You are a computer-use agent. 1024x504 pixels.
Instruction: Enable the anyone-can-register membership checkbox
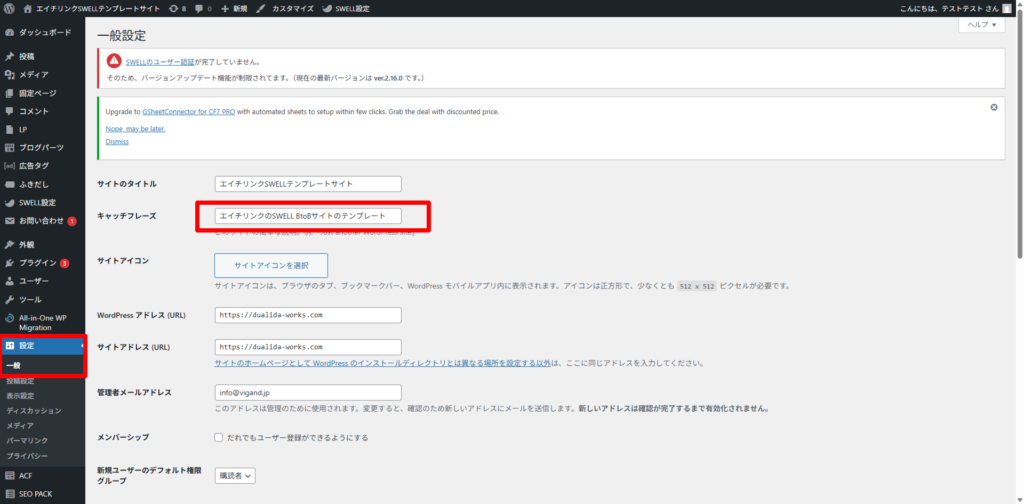pyautogui.click(x=219, y=437)
